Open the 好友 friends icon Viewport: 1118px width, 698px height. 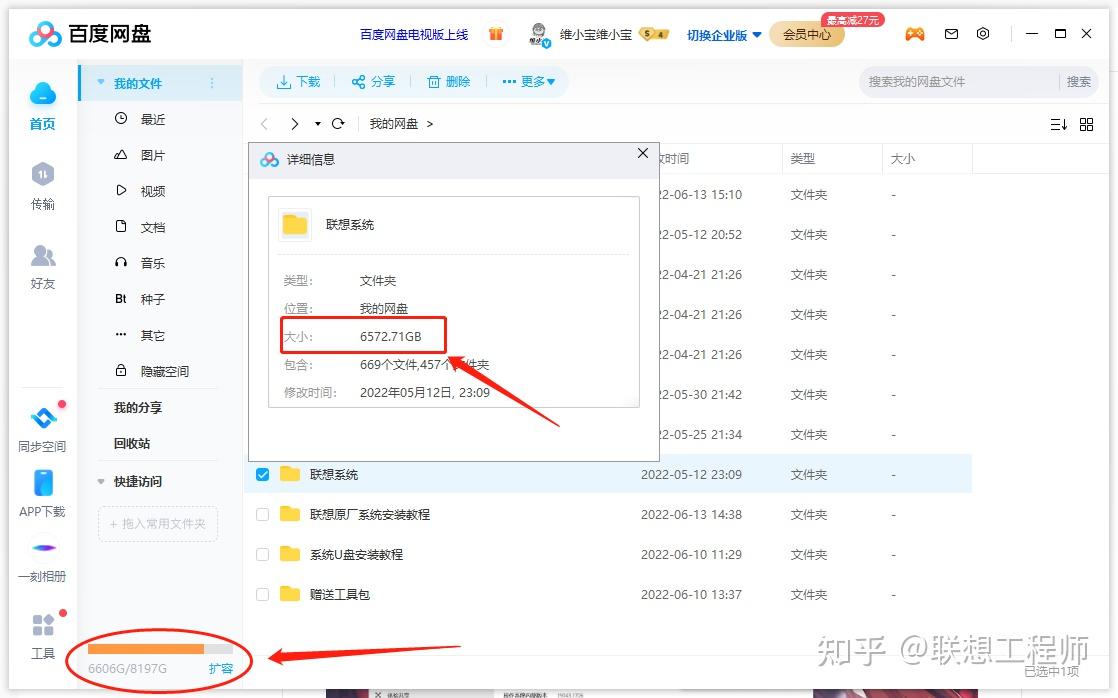[43, 255]
